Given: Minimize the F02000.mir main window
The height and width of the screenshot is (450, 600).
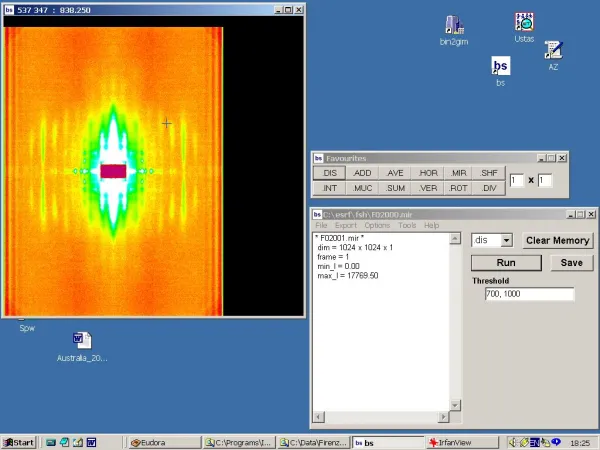Looking at the screenshot, I should pos(571,214).
